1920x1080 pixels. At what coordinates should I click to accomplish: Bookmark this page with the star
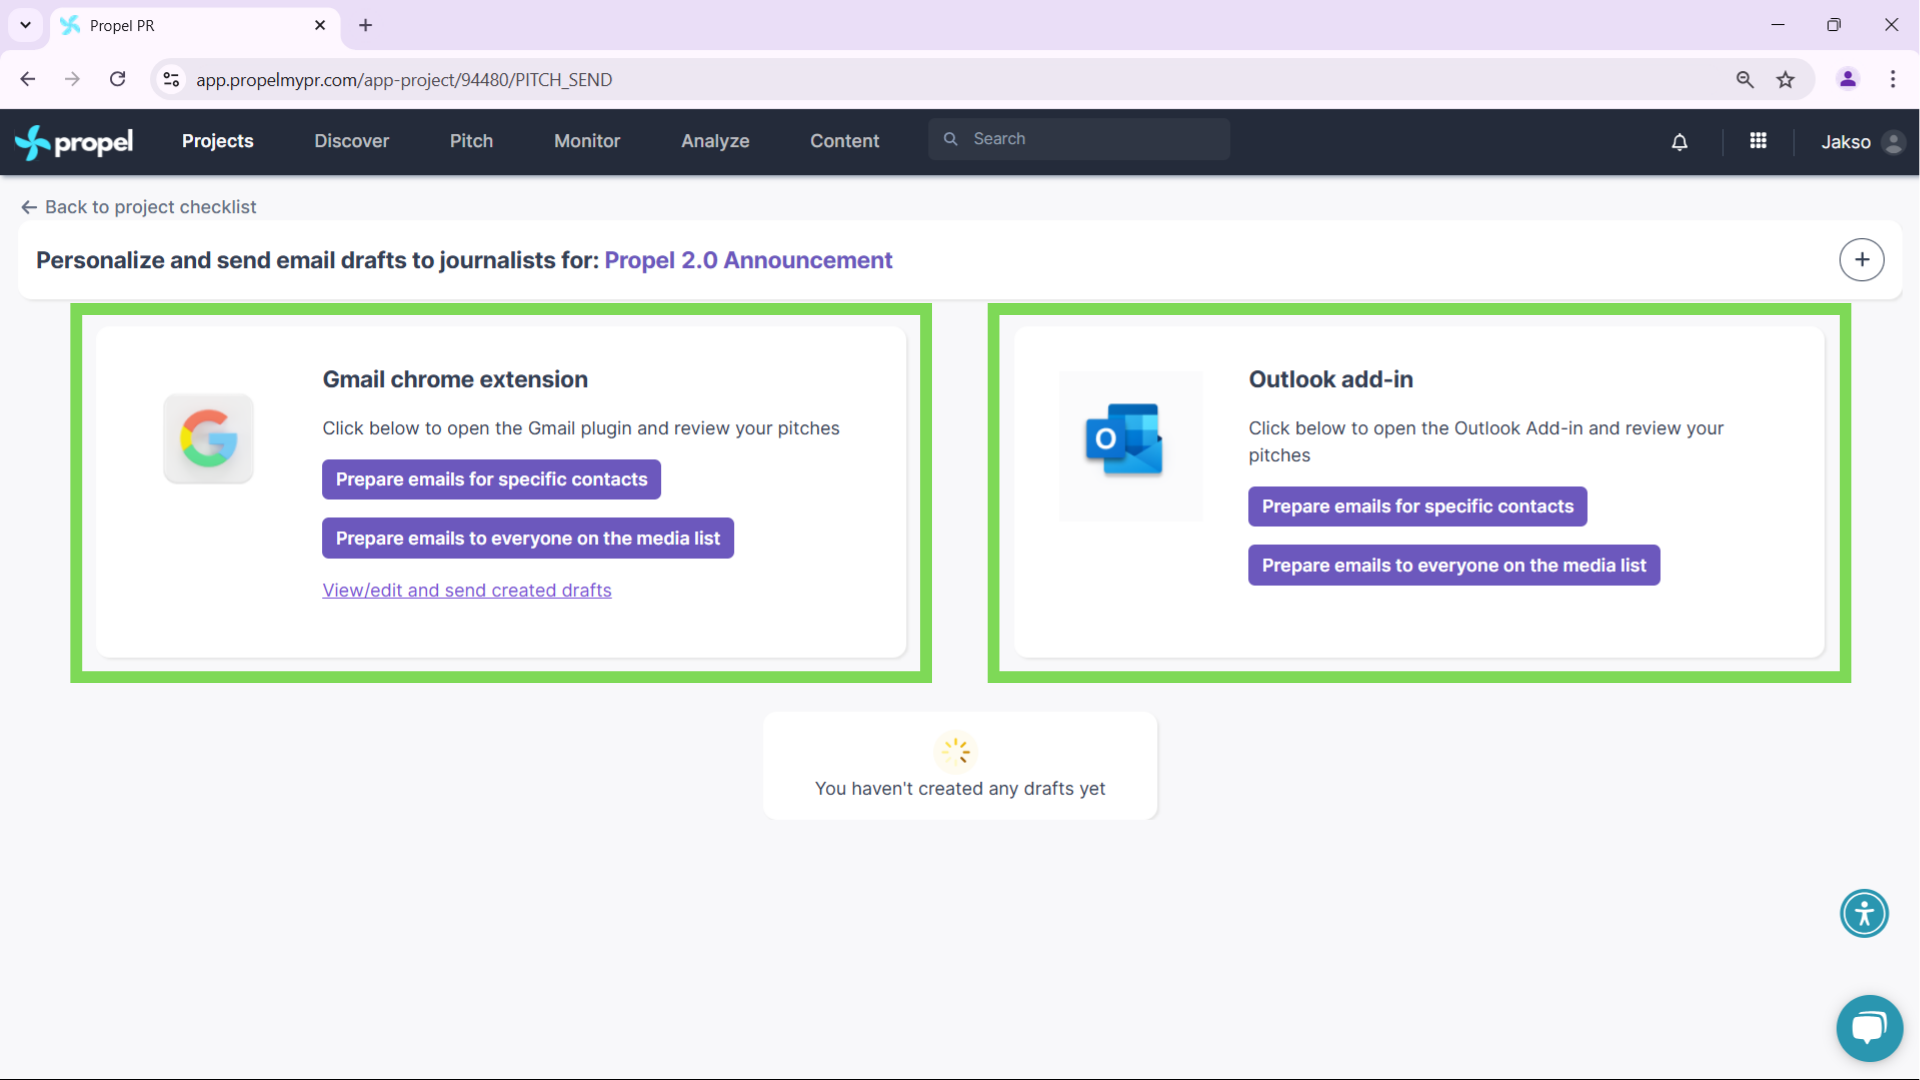click(1785, 79)
